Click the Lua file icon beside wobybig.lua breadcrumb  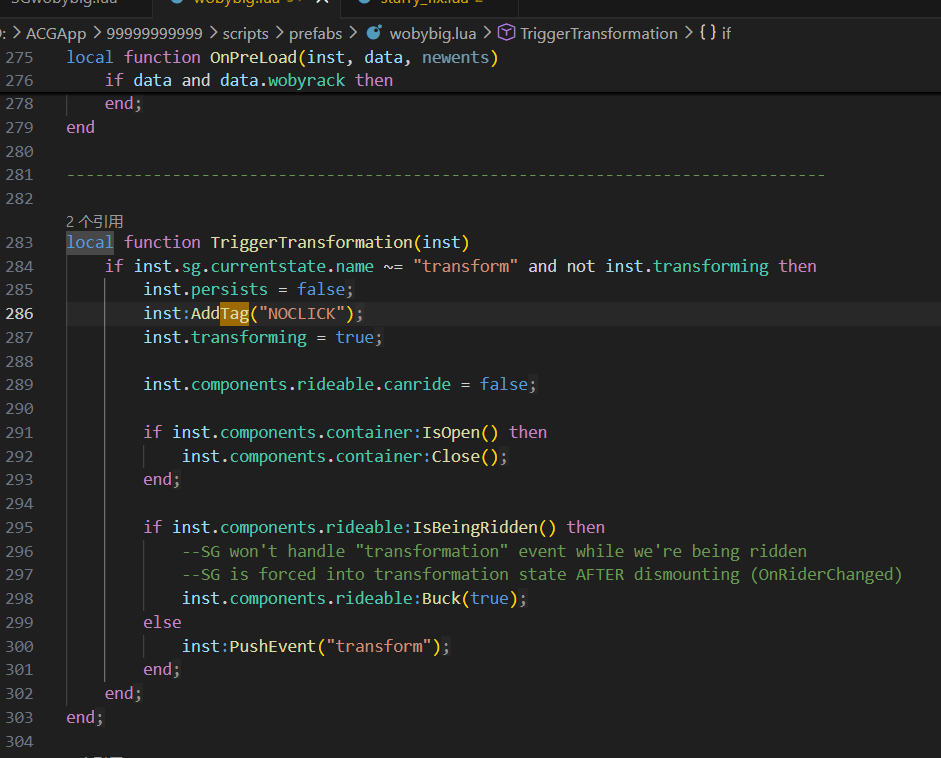click(x=373, y=33)
